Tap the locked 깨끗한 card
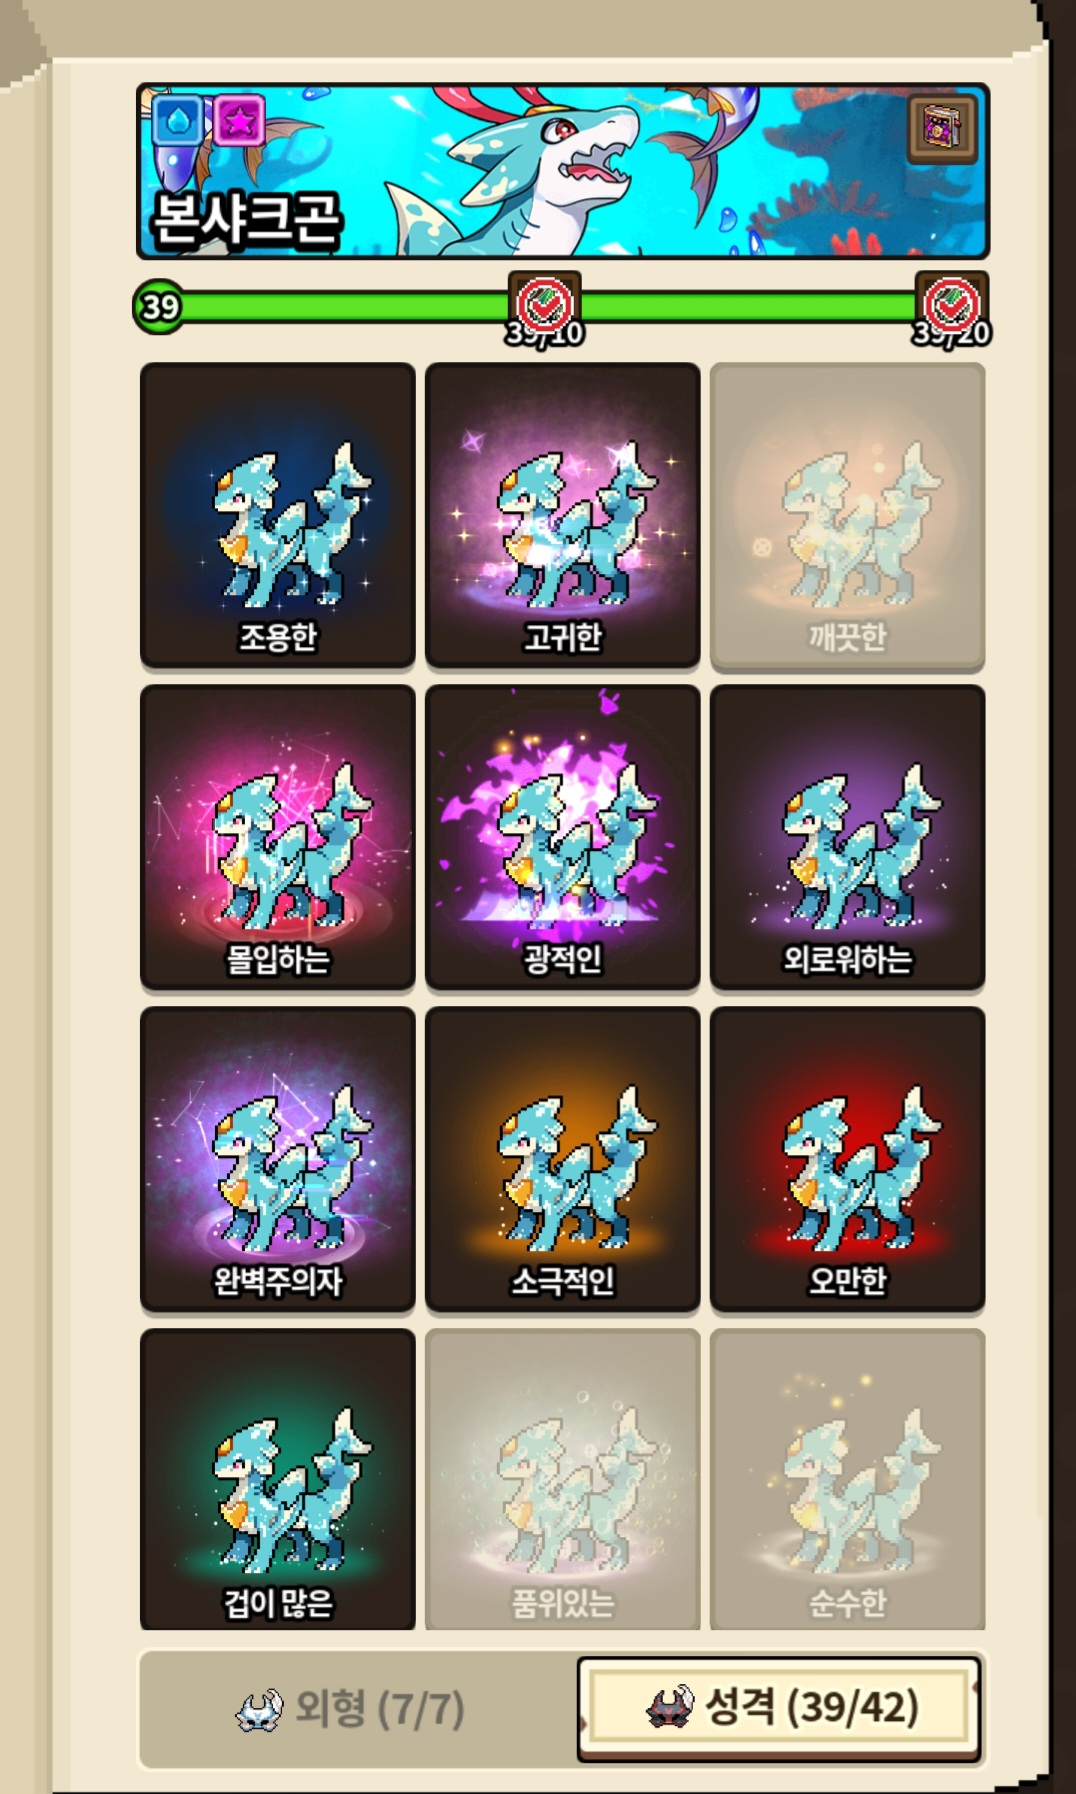This screenshot has height=1794, width=1076. [x=848, y=514]
